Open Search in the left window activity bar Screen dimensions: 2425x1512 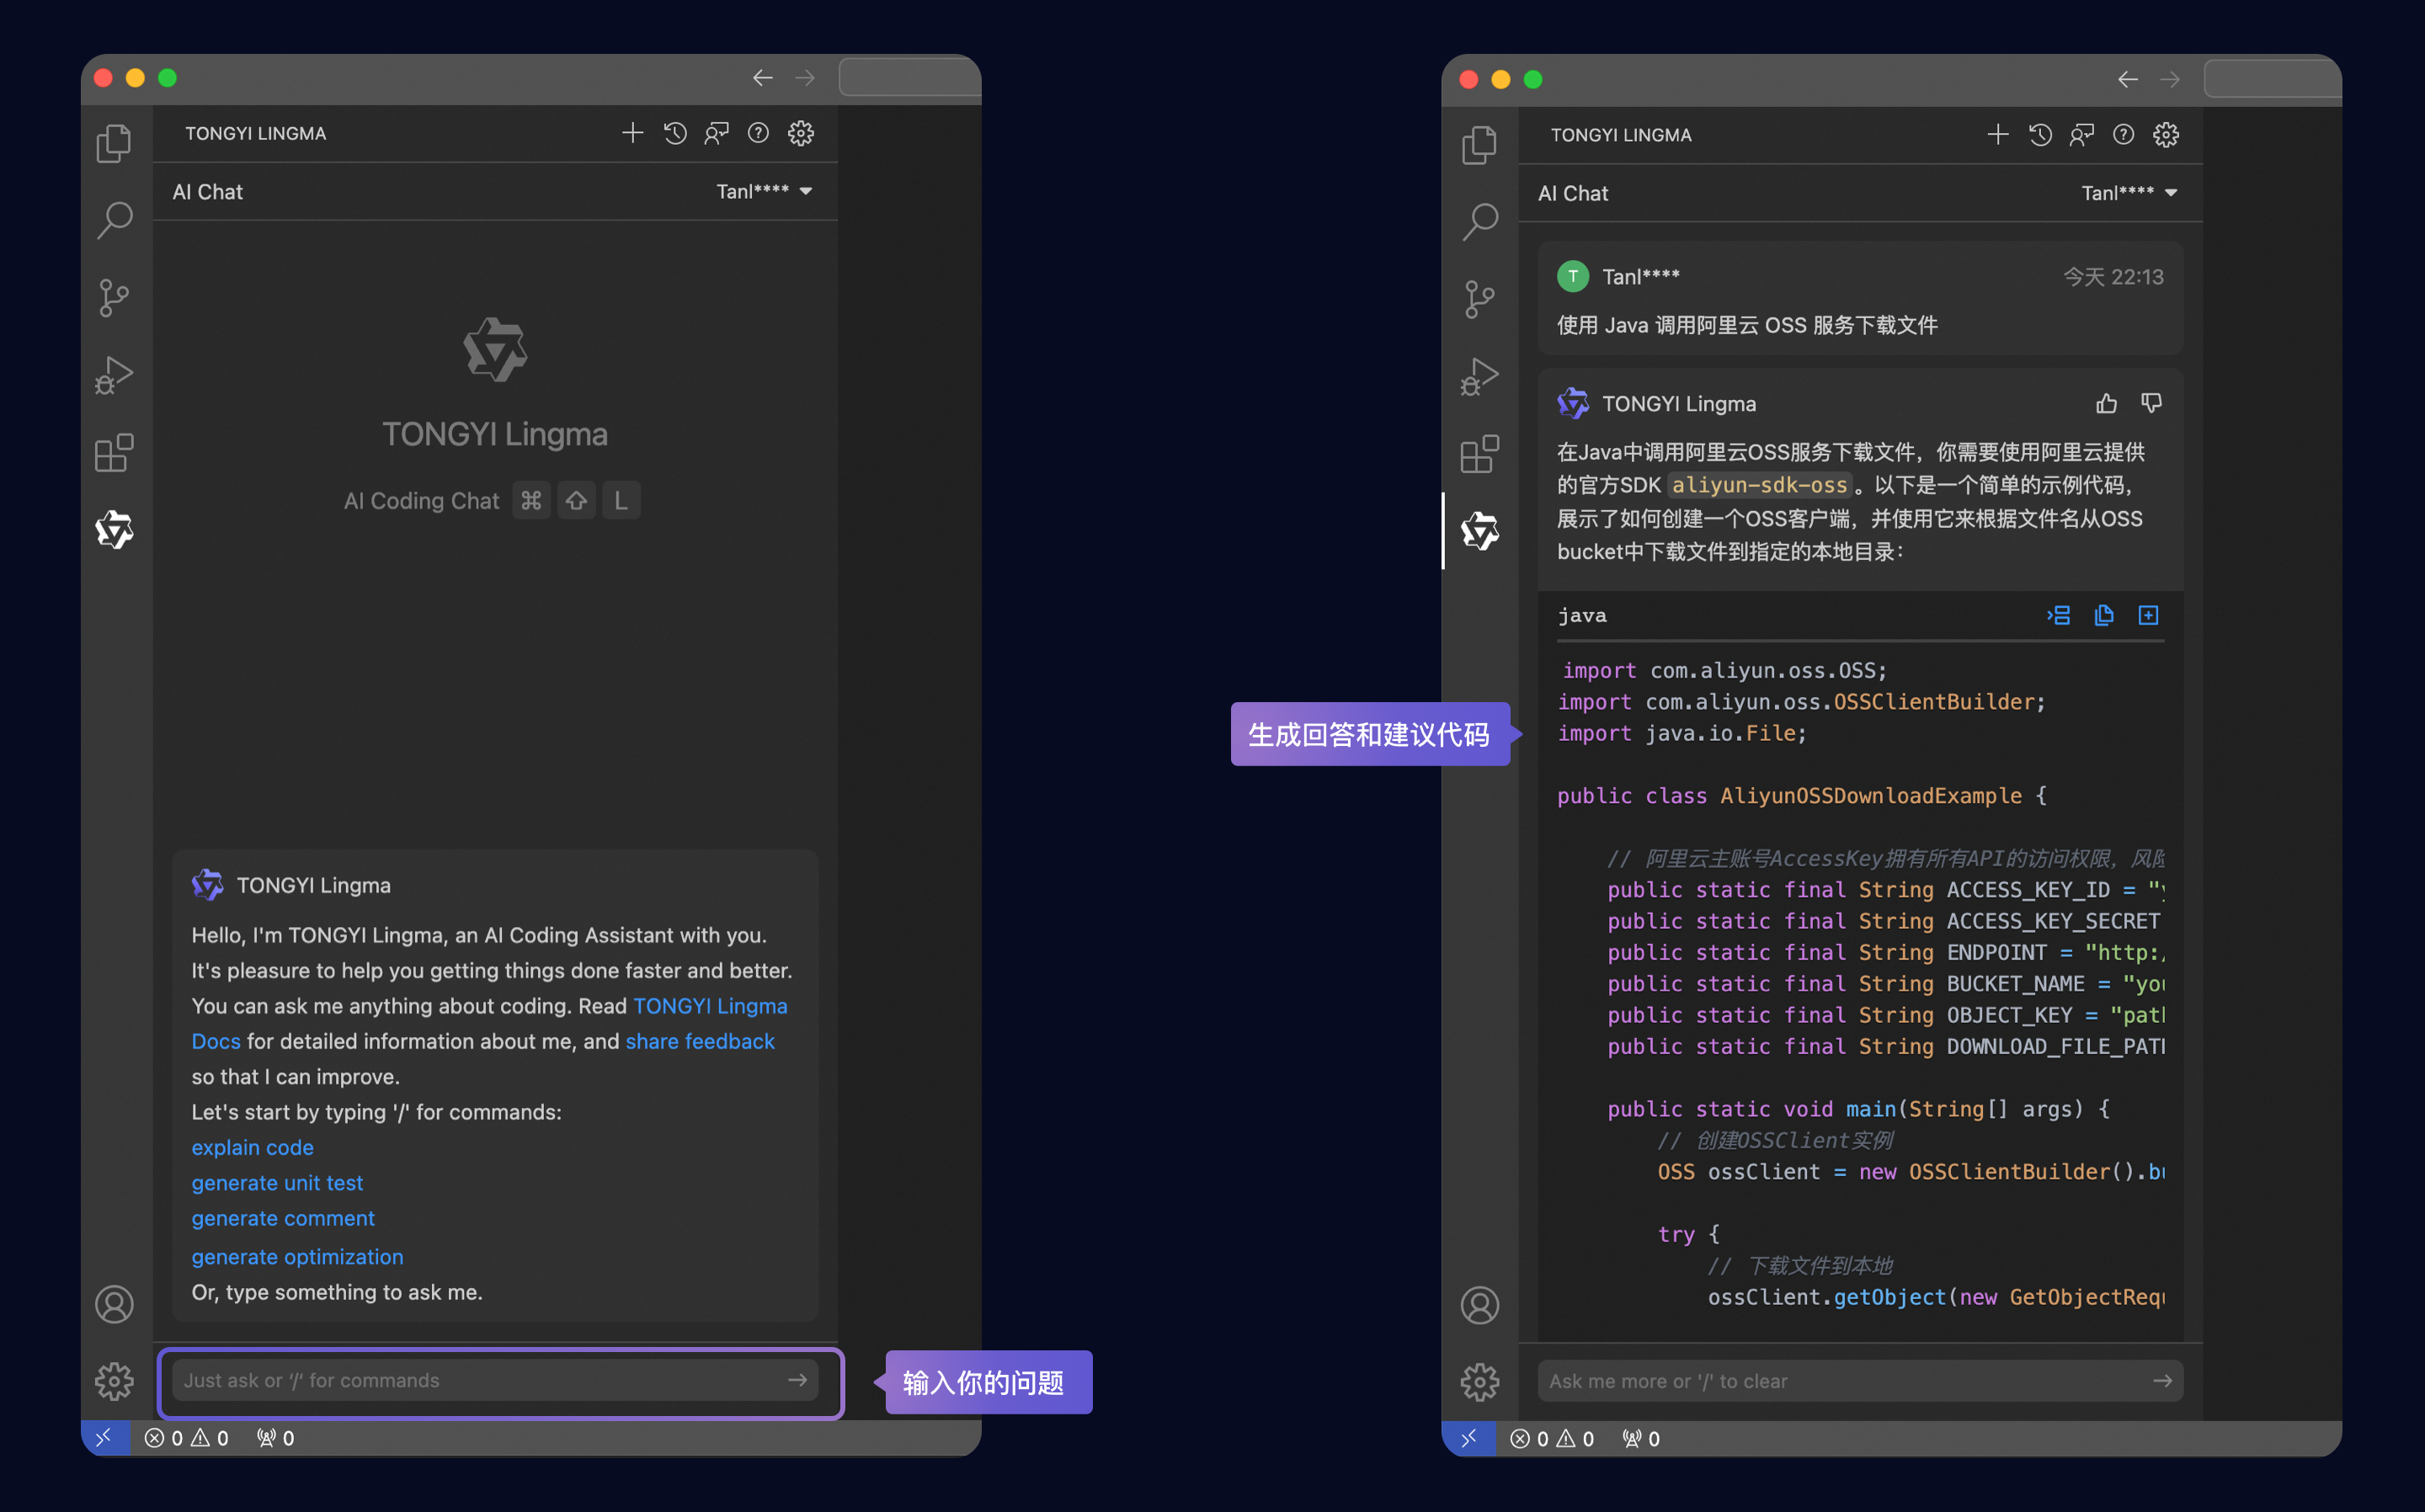[114, 220]
